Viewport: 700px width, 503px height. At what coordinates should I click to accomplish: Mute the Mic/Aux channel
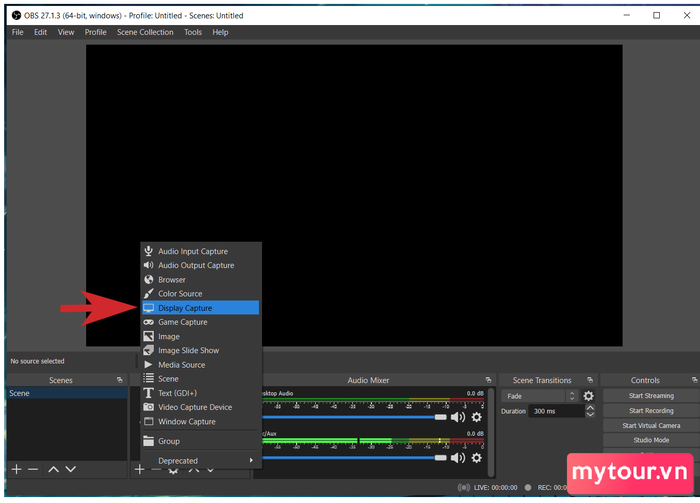tap(458, 458)
